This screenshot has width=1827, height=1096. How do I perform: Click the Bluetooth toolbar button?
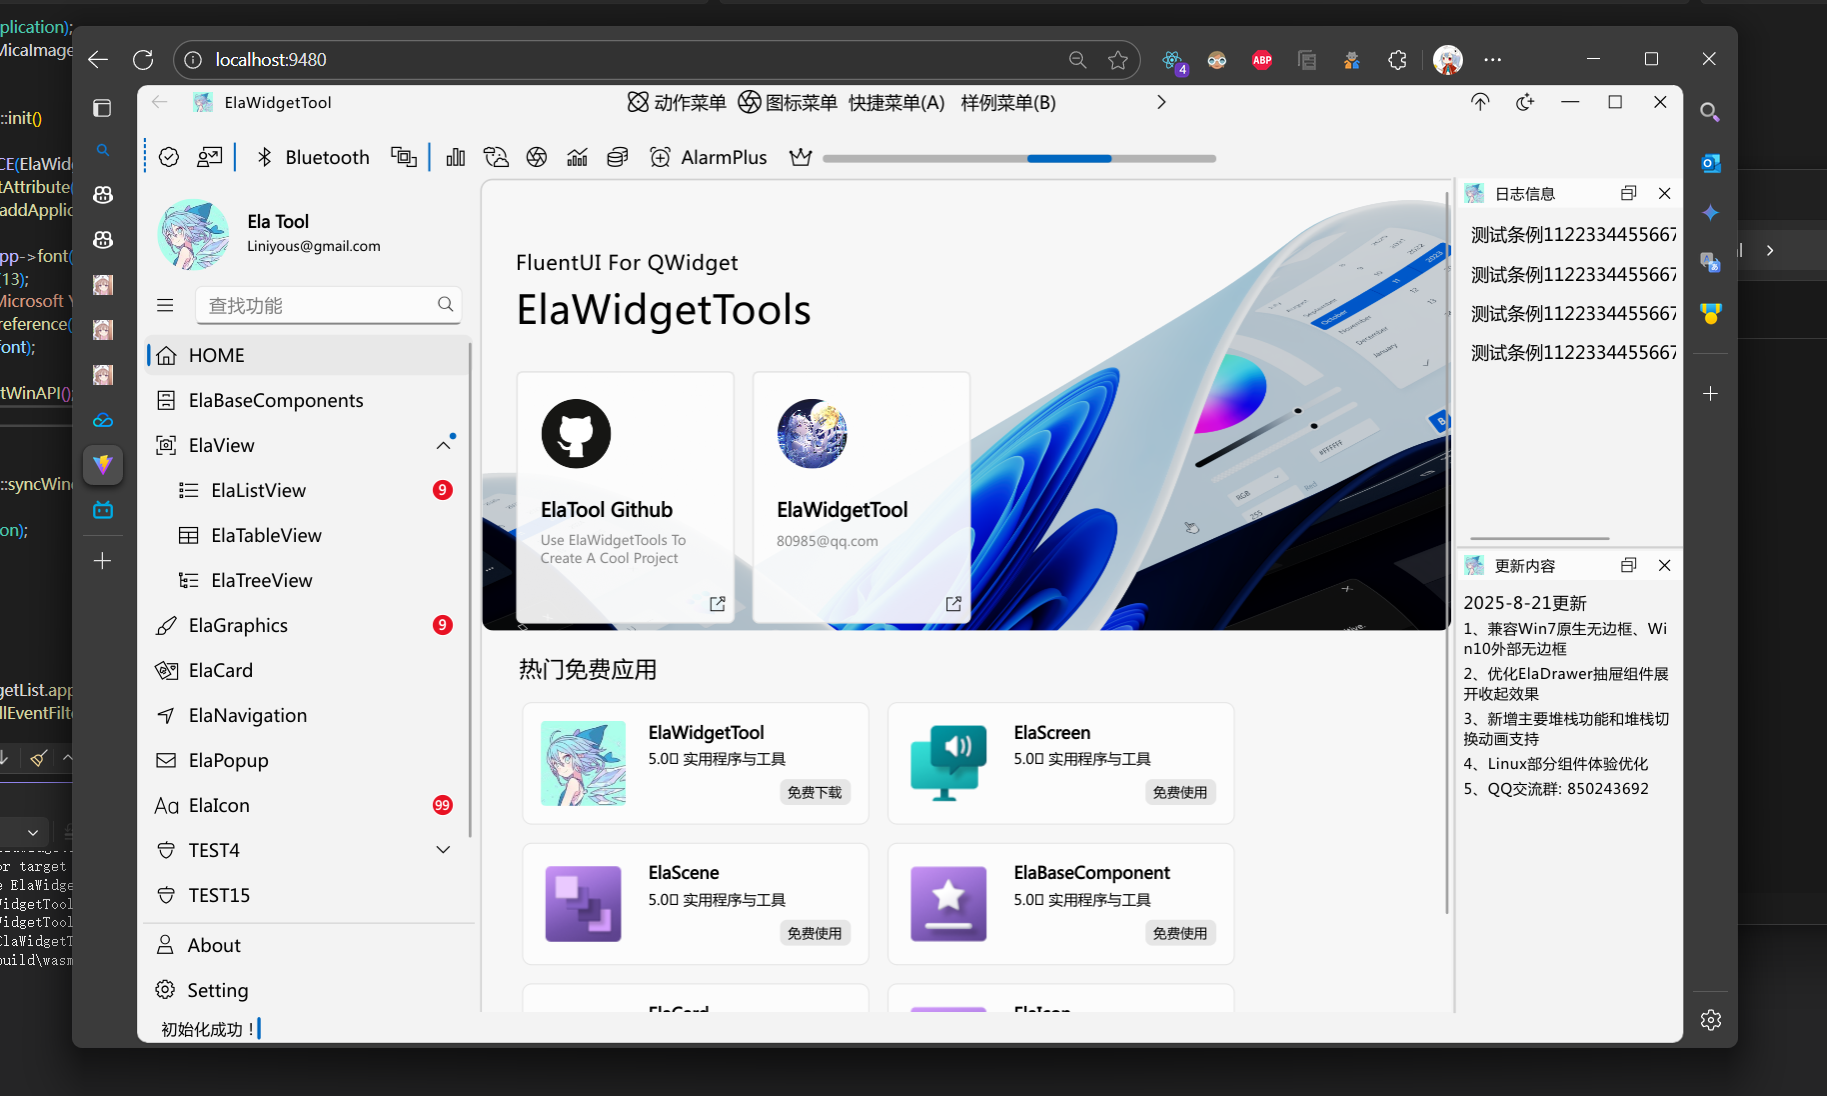pos(313,157)
